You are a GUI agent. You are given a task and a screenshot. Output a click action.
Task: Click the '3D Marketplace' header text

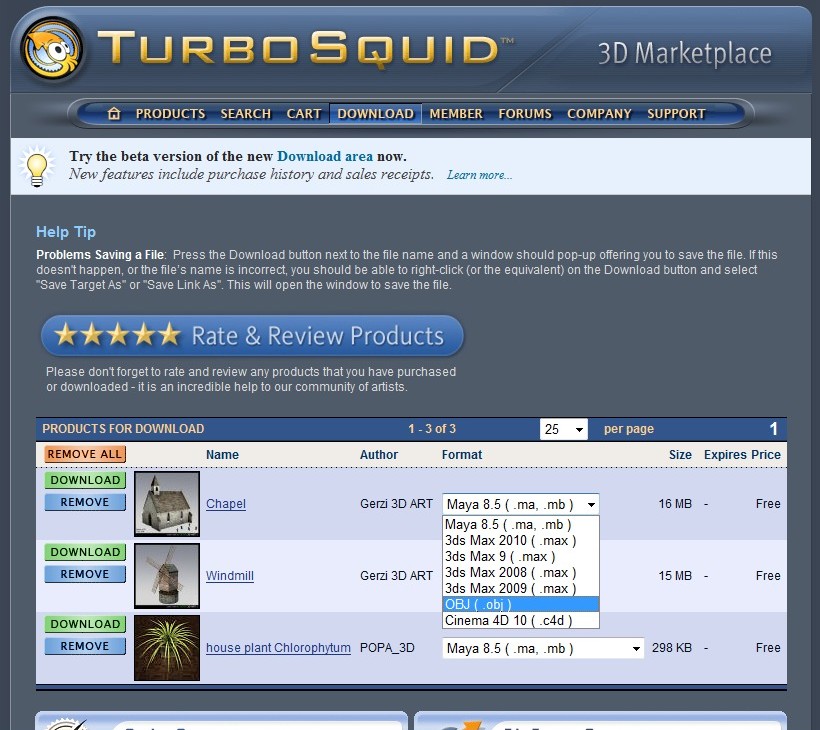pos(685,53)
